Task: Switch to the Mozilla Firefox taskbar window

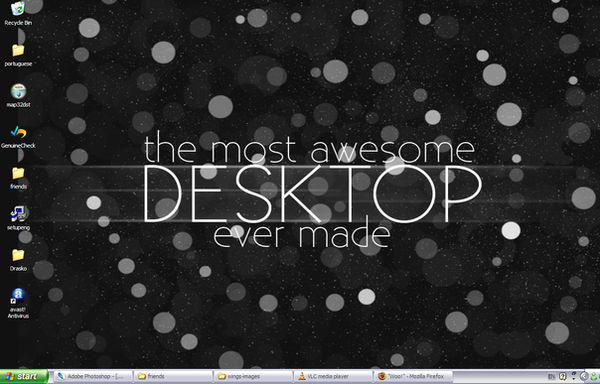Action: (x=413, y=376)
